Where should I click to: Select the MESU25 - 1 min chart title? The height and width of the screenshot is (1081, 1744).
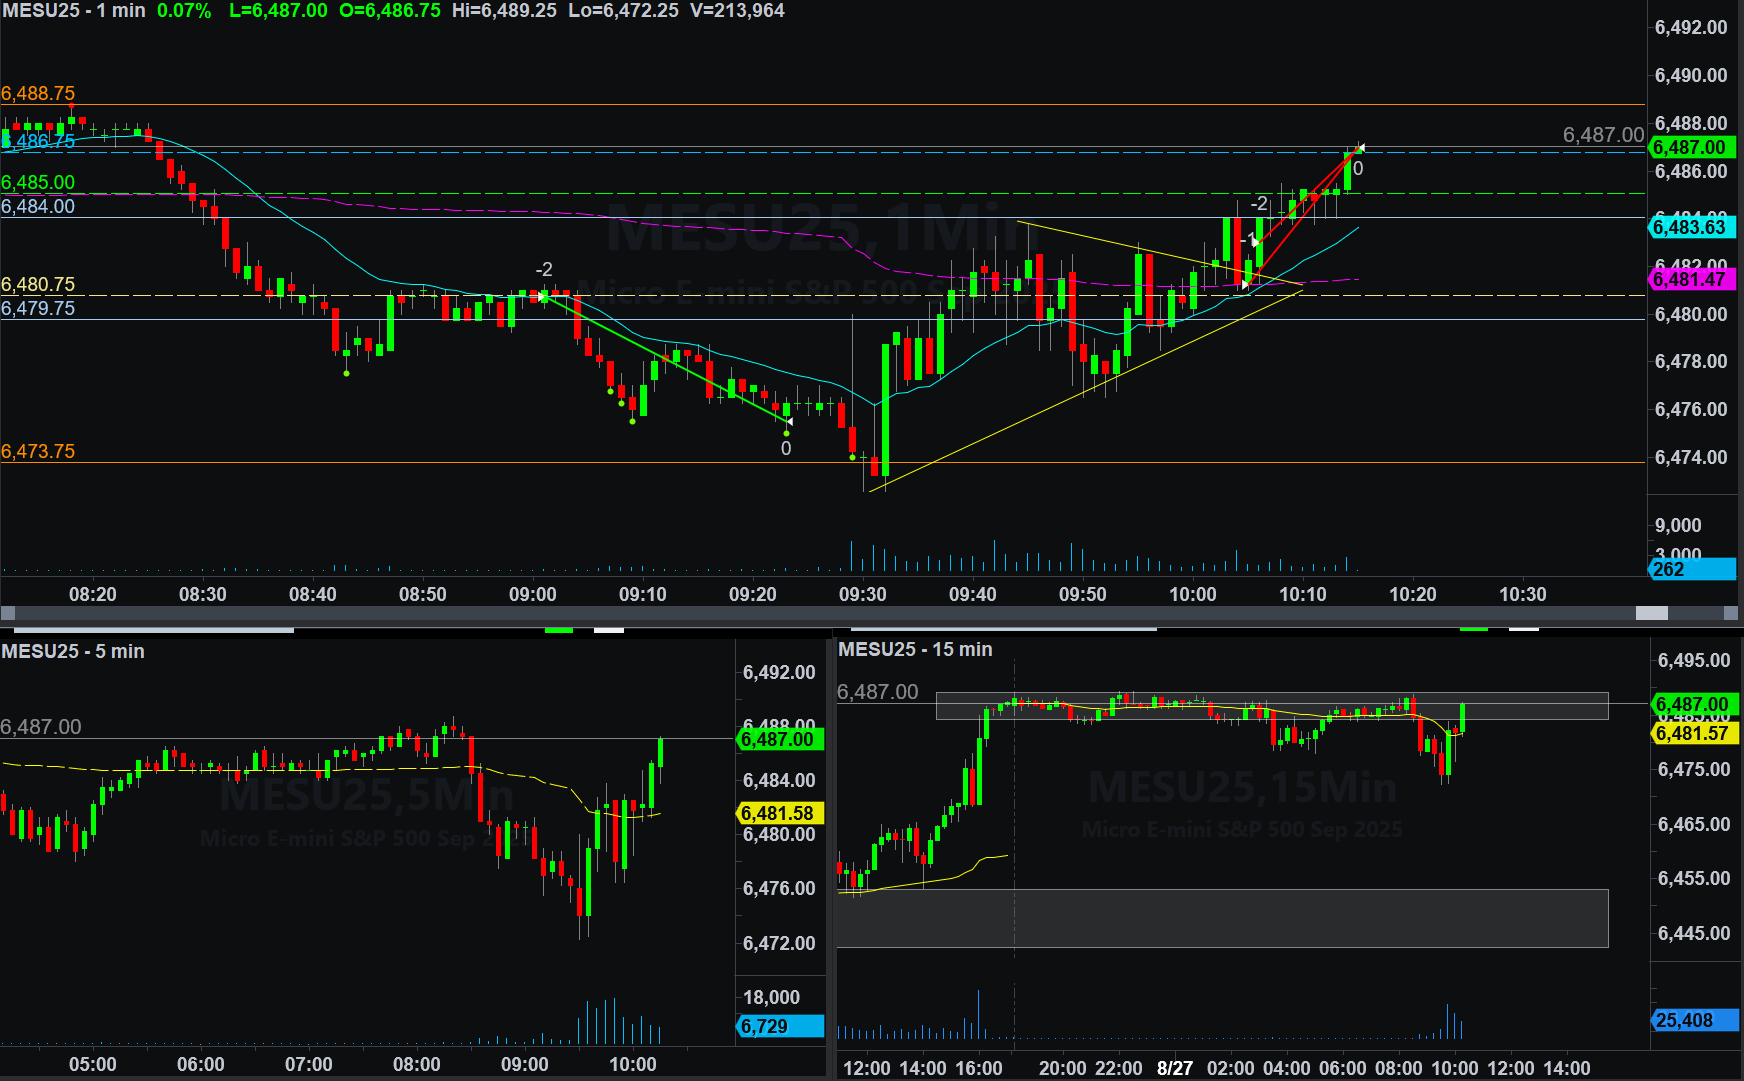pyautogui.click(x=73, y=11)
